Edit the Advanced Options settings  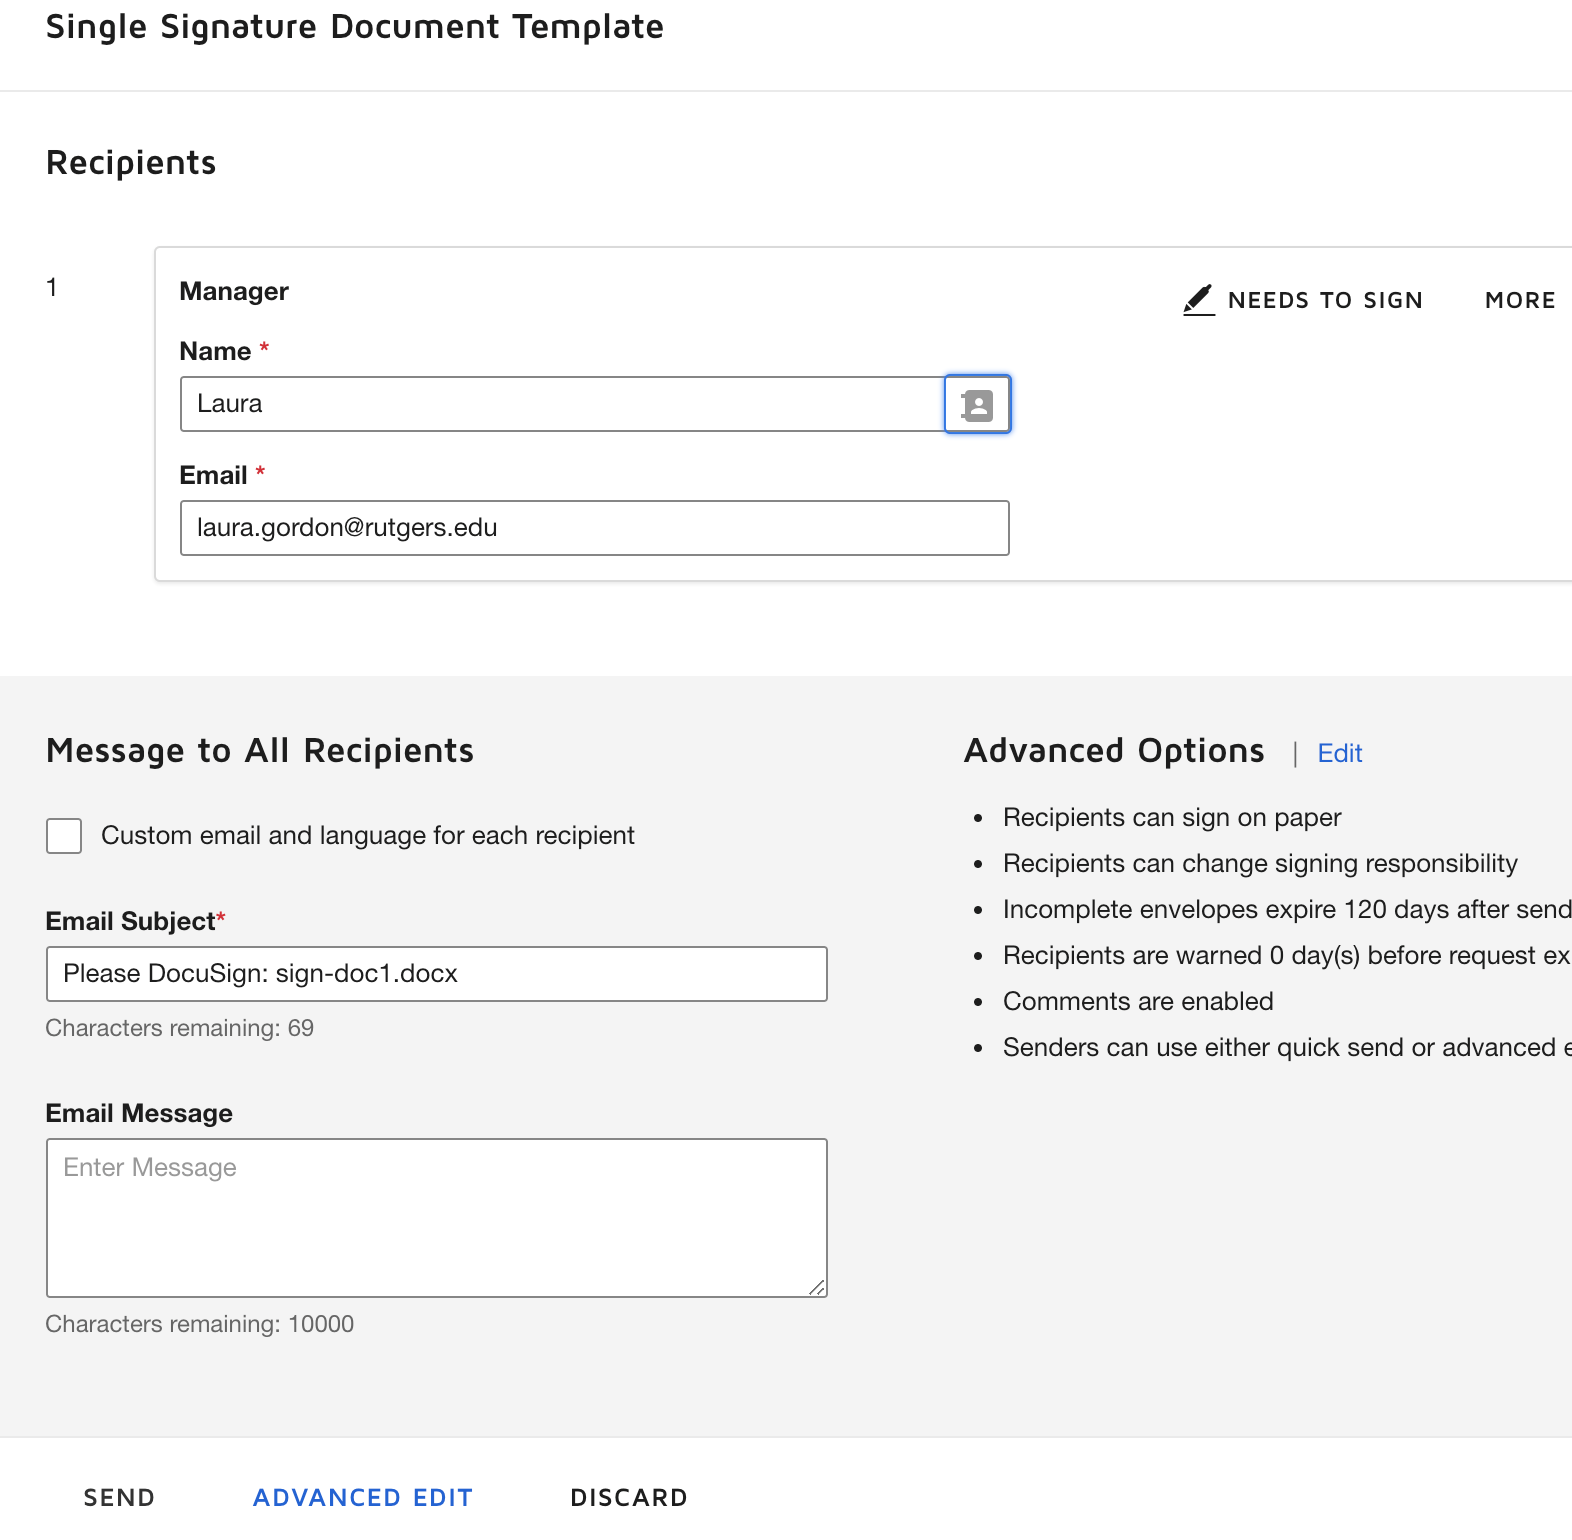(x=1340, y=753)
